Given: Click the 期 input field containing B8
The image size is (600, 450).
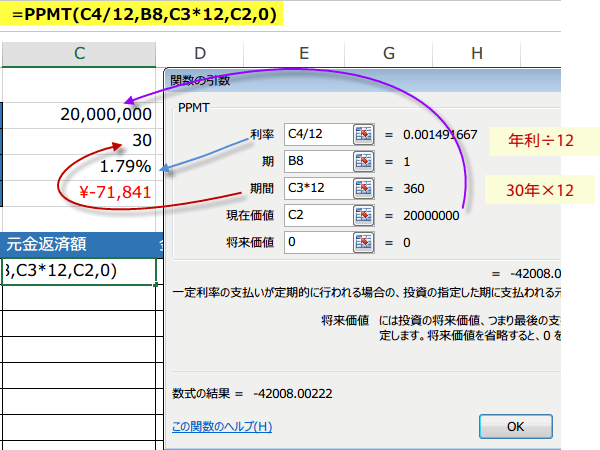Looking at the screenshot, I should [318, 161].
